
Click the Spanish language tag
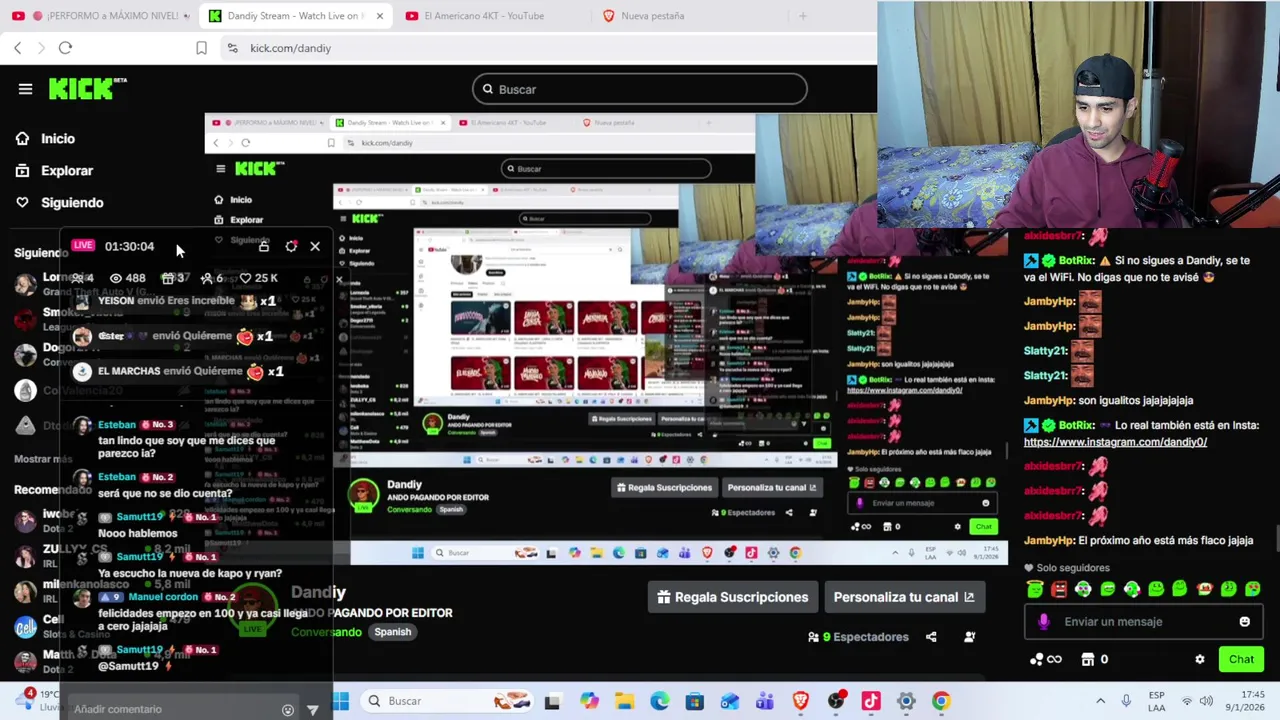[x=393, y=632]
